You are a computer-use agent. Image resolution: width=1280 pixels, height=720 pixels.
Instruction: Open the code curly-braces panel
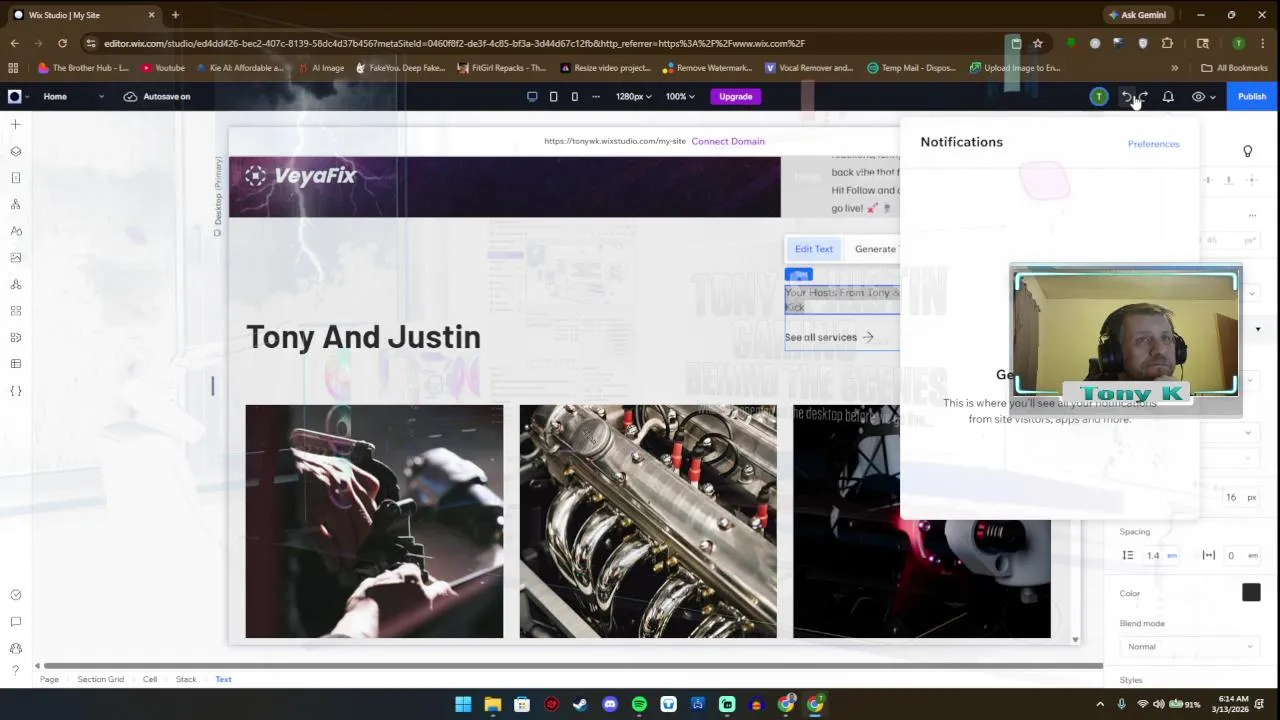(x=15, y=391)
